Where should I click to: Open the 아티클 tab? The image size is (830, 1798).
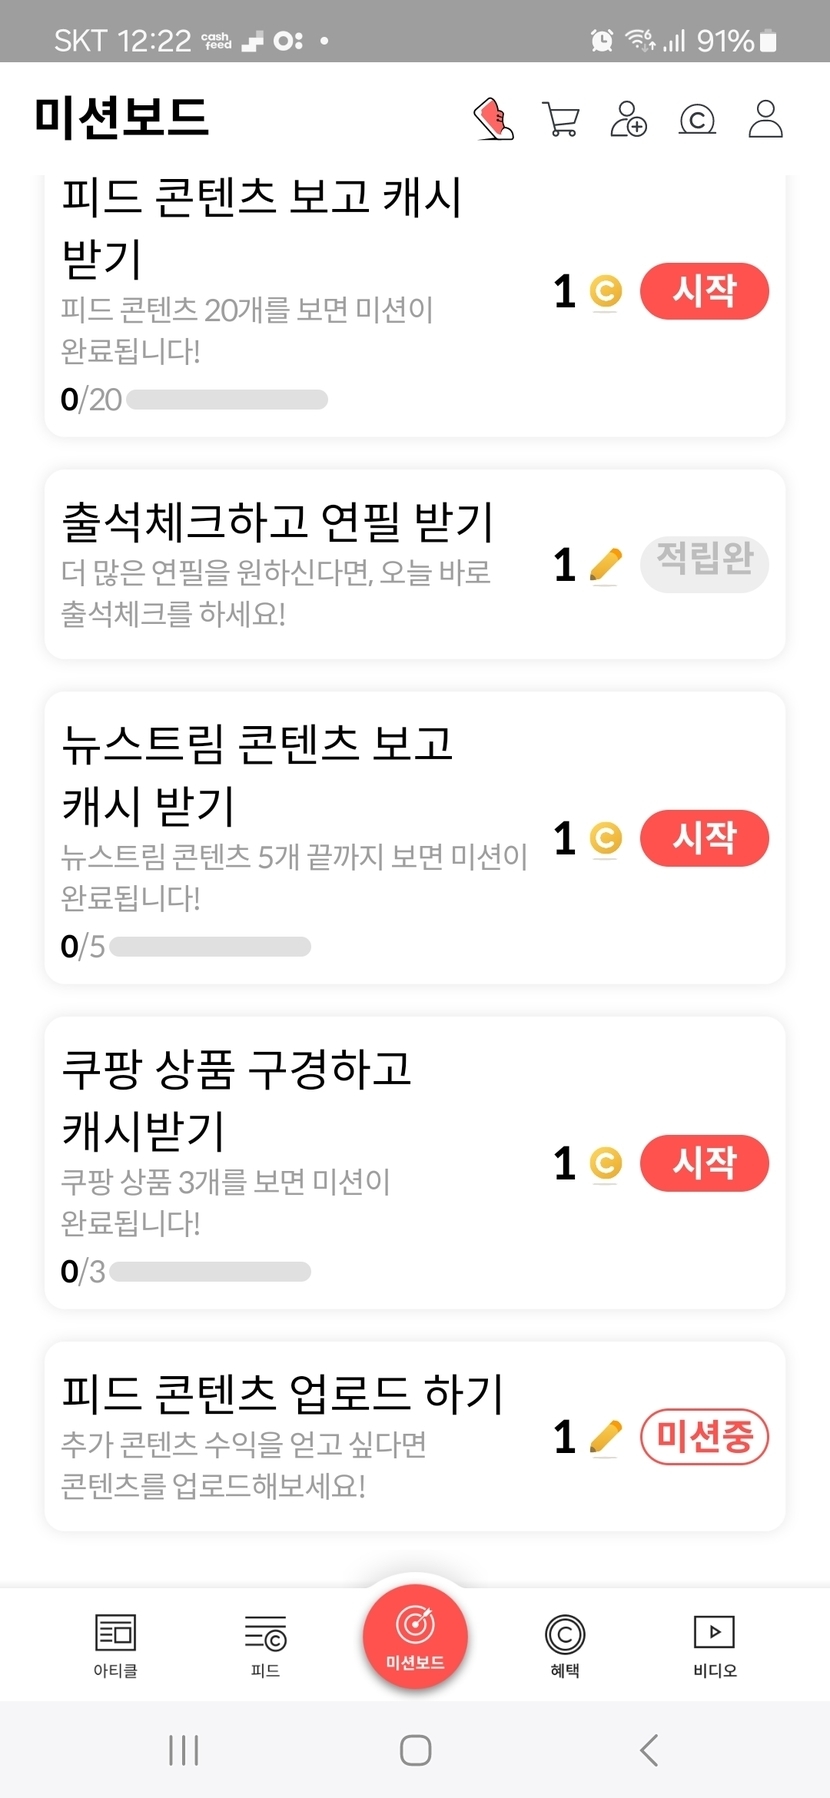(115, 1644)
